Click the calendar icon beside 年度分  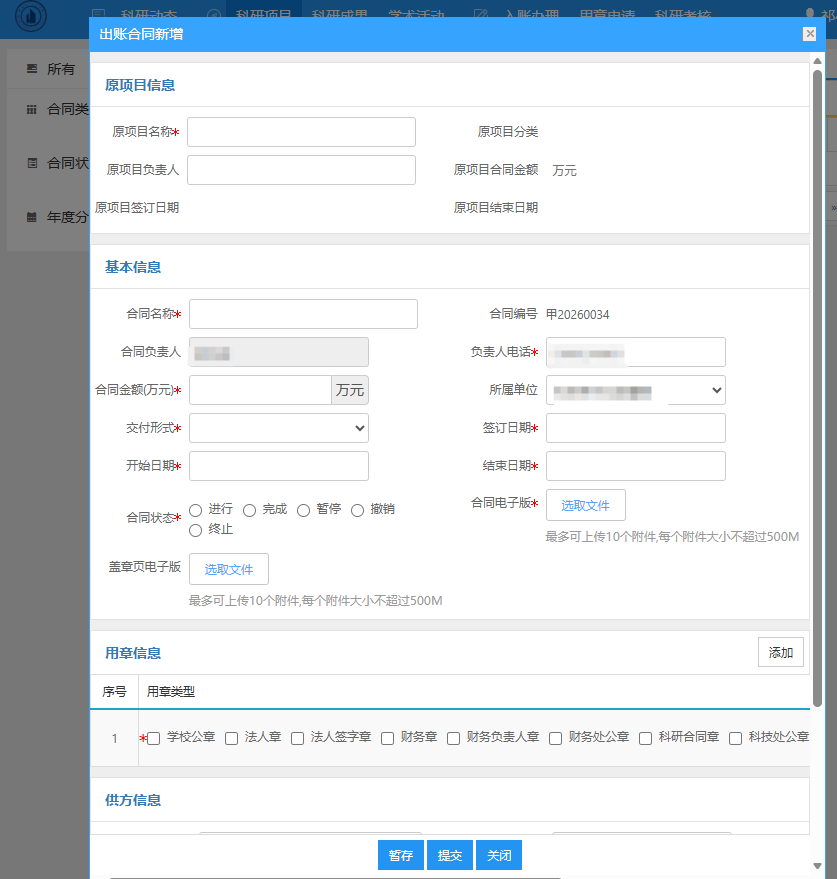(x=32, y=216)
